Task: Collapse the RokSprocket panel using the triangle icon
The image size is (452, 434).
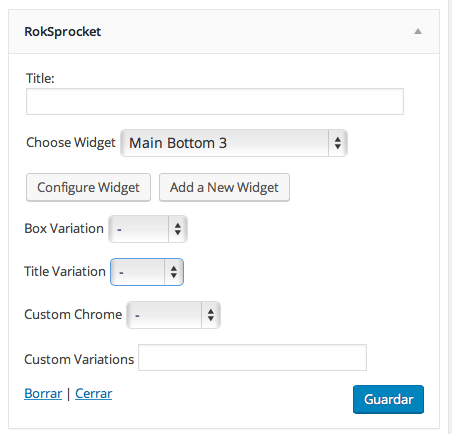Action: pyautogui.click(x=418, y=32)
